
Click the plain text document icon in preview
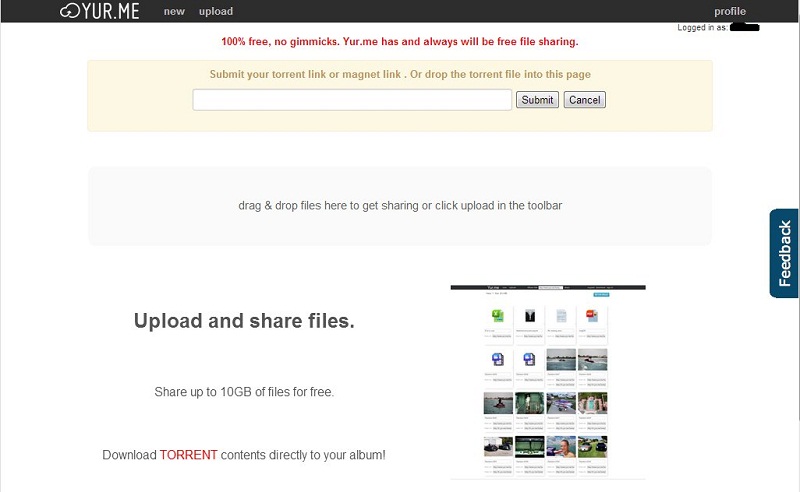tap(561, 316)
